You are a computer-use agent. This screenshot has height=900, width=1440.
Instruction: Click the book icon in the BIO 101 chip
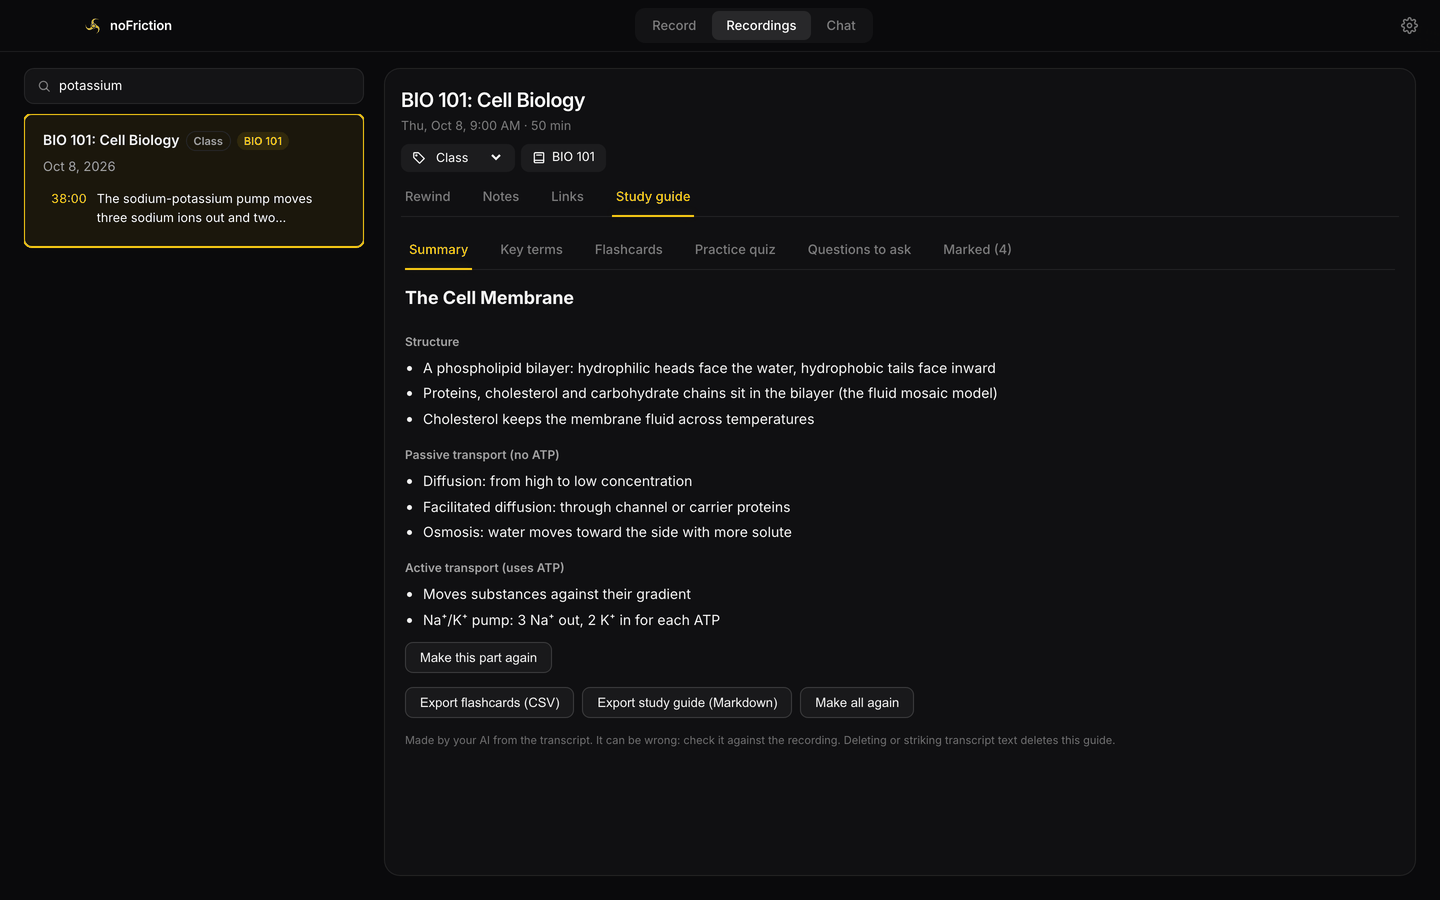[x=539, y=158]
